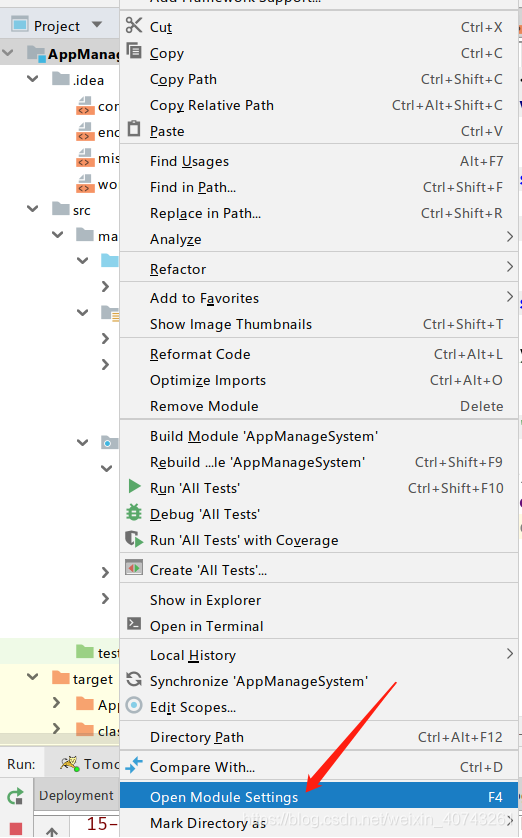522x838 pixels.
Task: Open the Project view dropdown arrow
Action: pos(97,25)
